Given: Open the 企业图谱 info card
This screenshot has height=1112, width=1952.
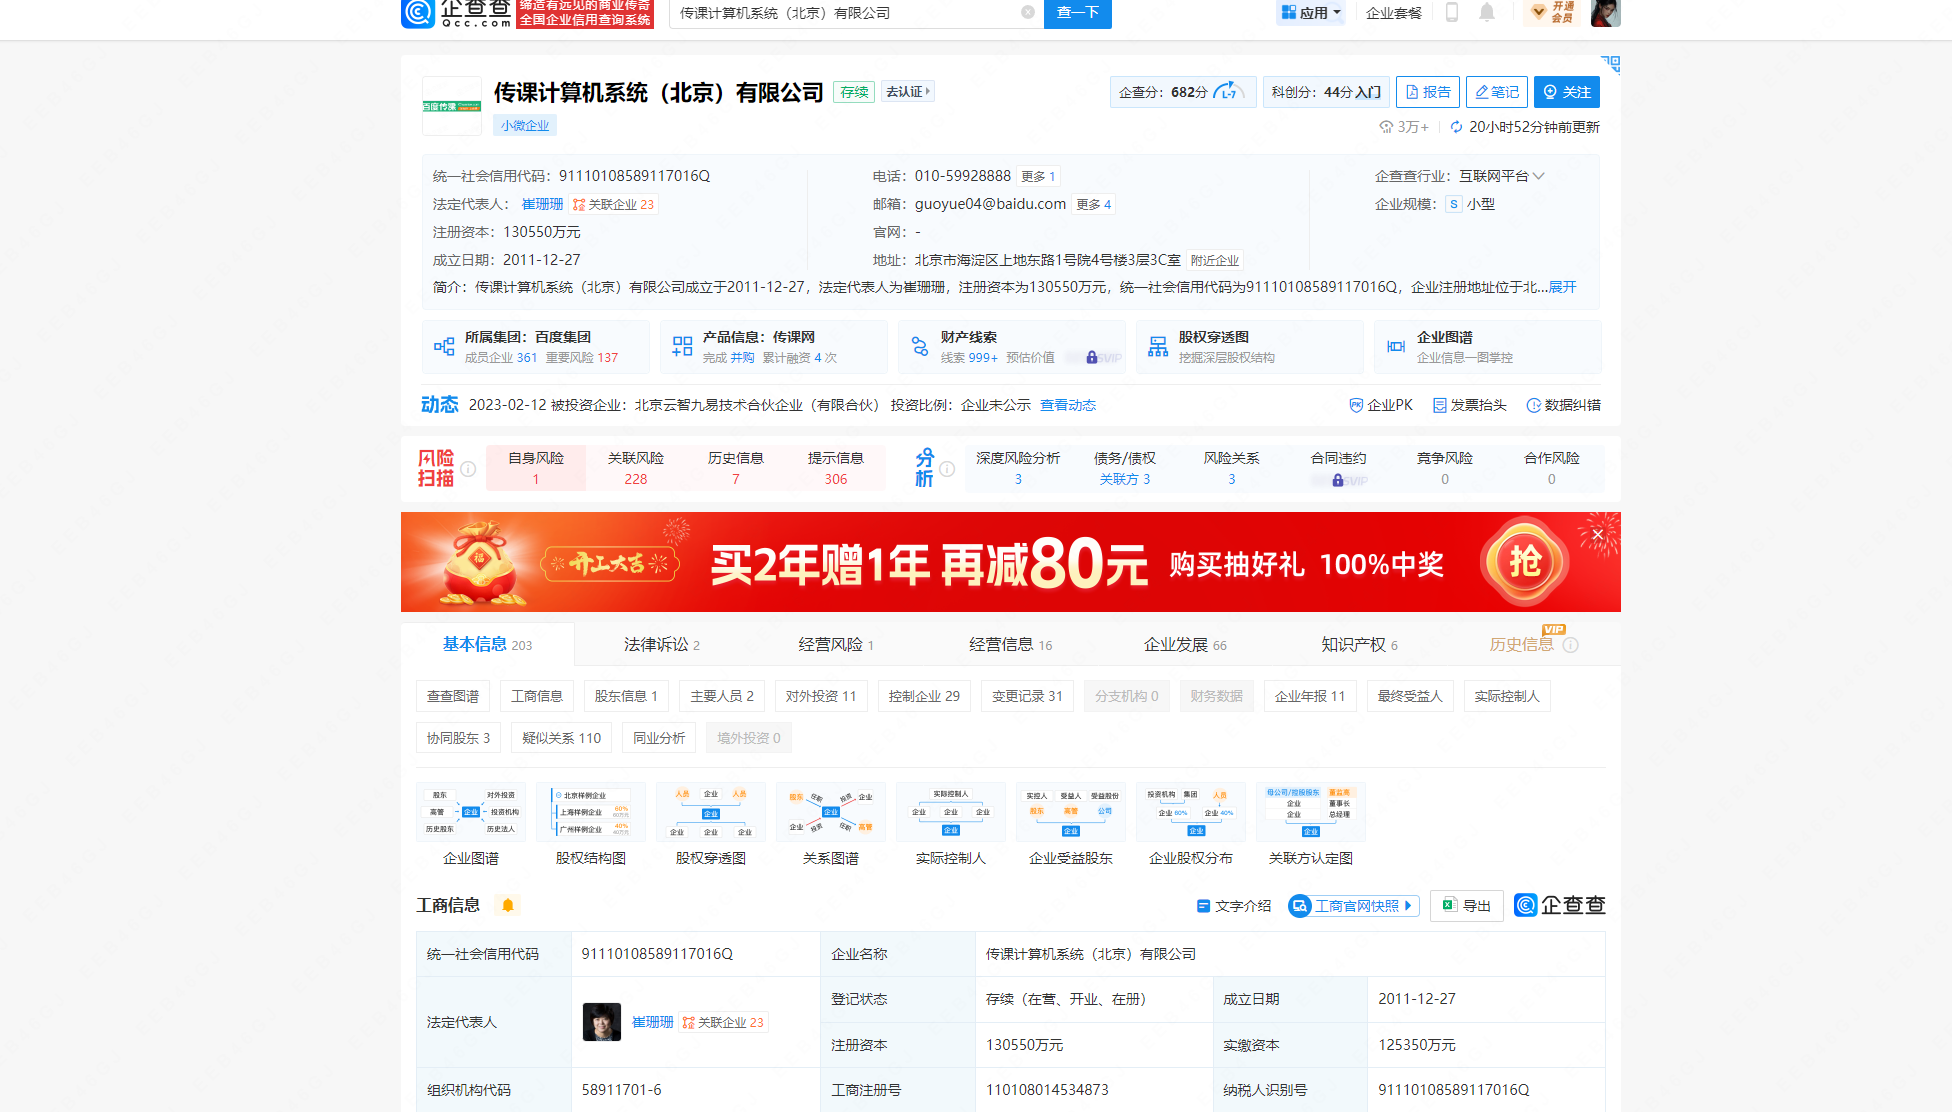Looking at the screenshot, I should (x=1487, y=347).
